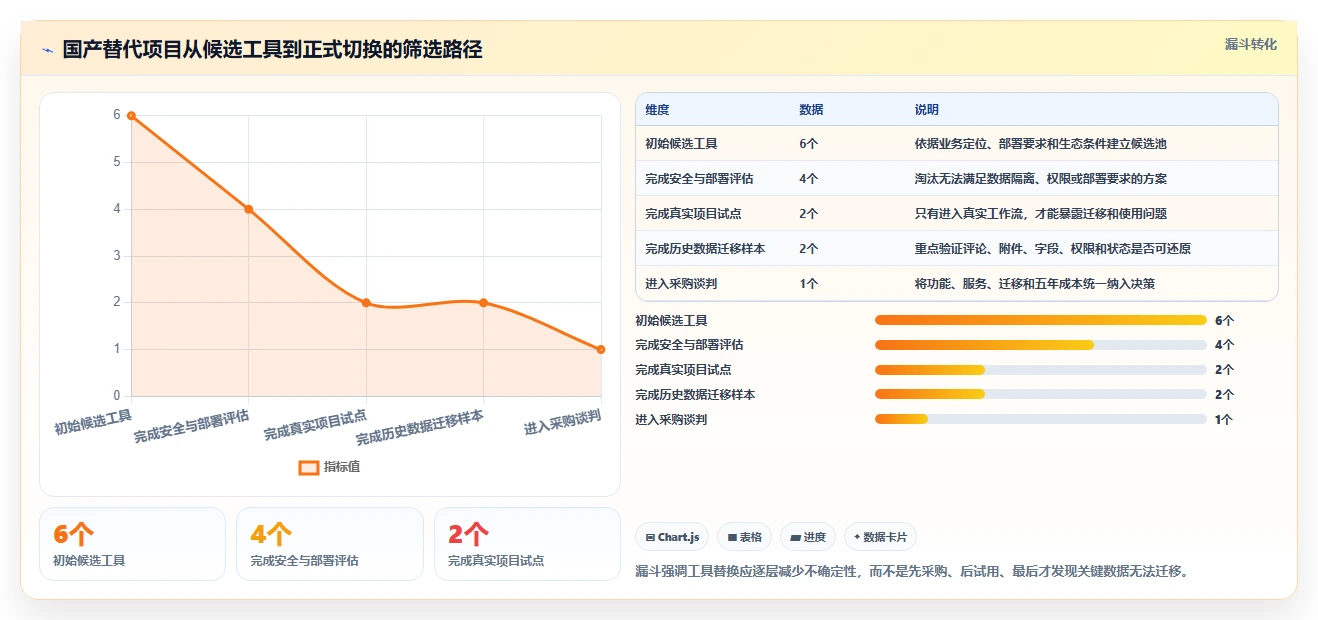
Task: Click table cell 完成安全与部署评估
Action: (699, 179)
